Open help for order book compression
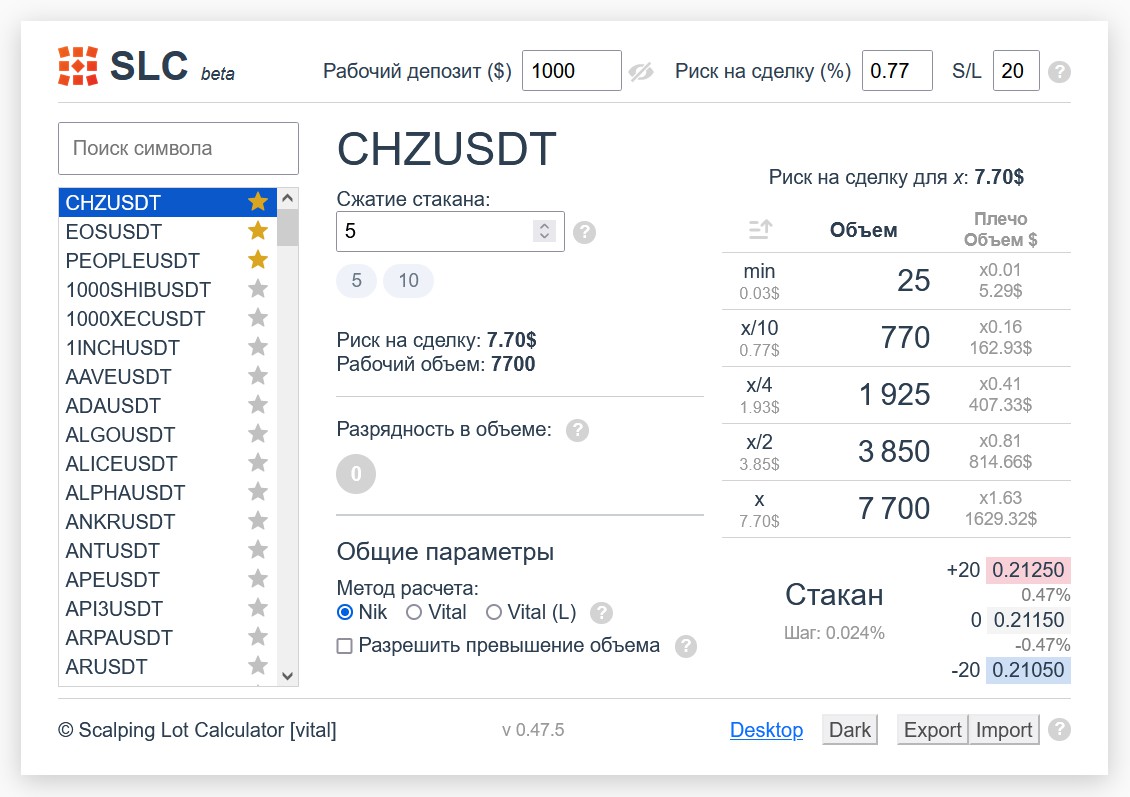The image size is (1130, 797). [585, 232]
